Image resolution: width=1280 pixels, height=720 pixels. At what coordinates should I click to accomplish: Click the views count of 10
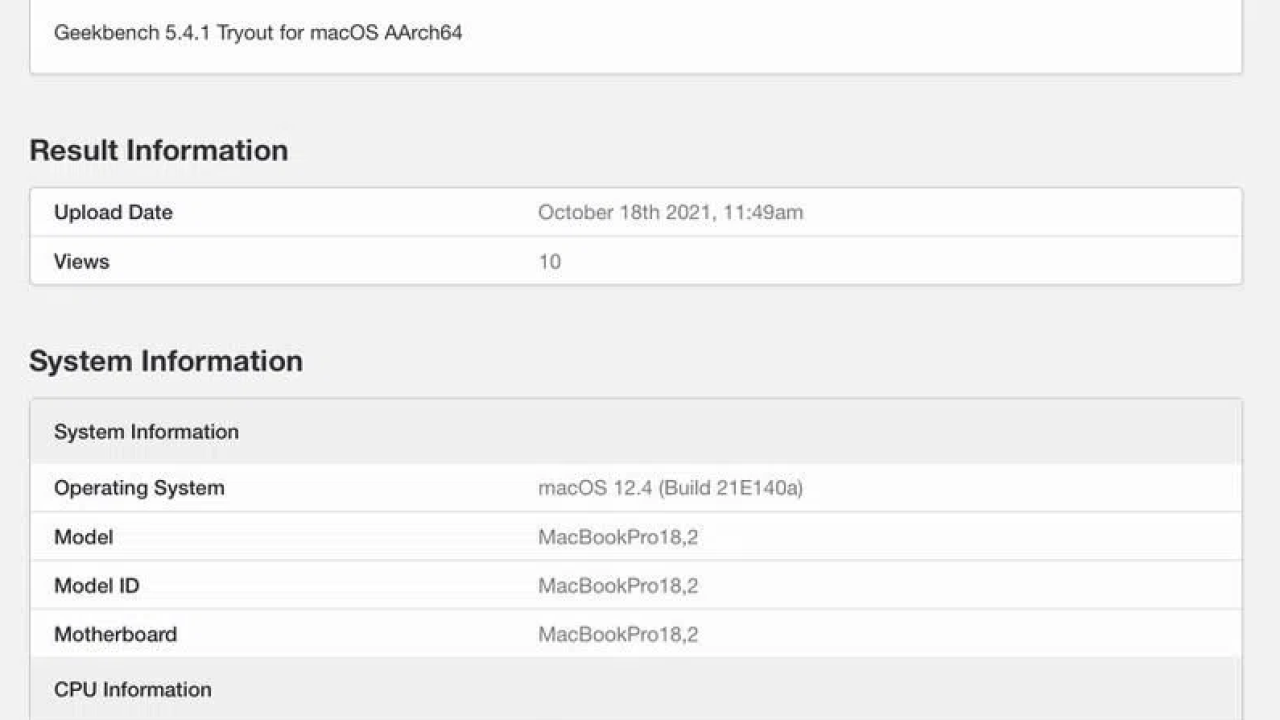pos(549,262)
